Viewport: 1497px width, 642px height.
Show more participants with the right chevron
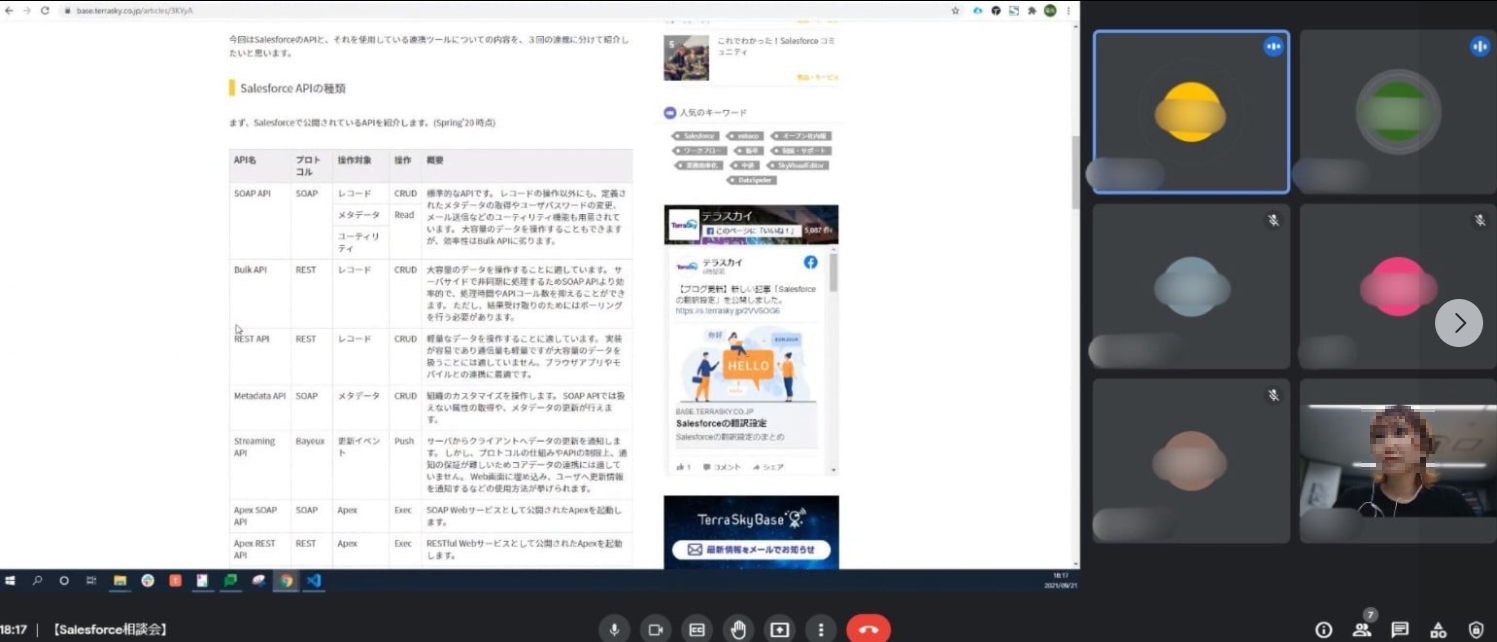point(1459,323)
